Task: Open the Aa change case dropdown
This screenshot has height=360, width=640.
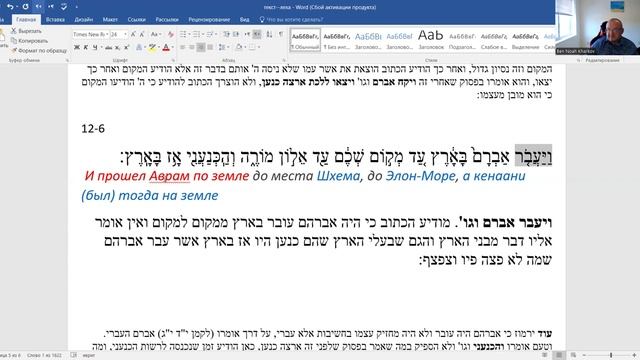Action: [x=156, y=34]
